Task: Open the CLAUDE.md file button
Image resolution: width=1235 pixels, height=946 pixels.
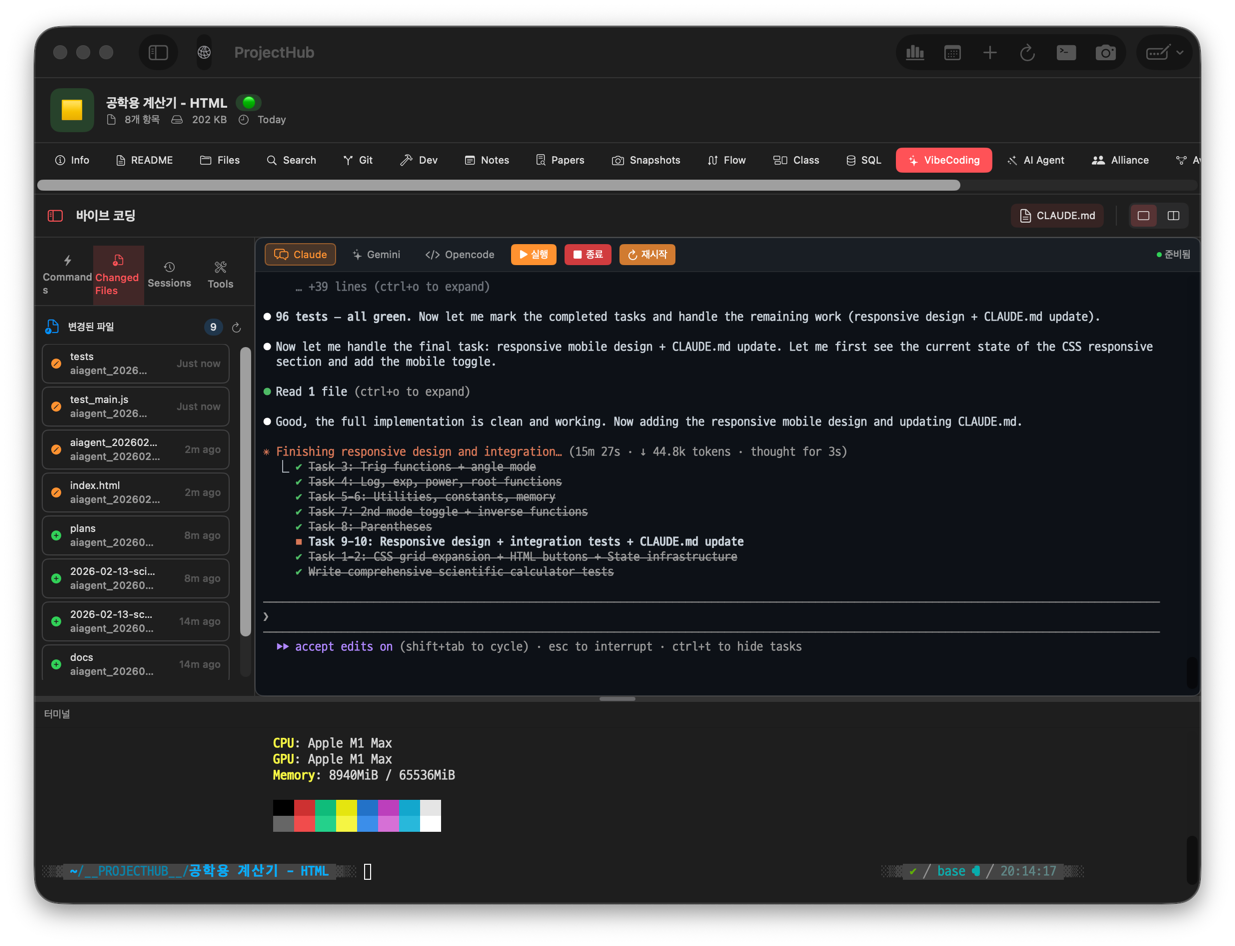Action: click(1057, 216)
